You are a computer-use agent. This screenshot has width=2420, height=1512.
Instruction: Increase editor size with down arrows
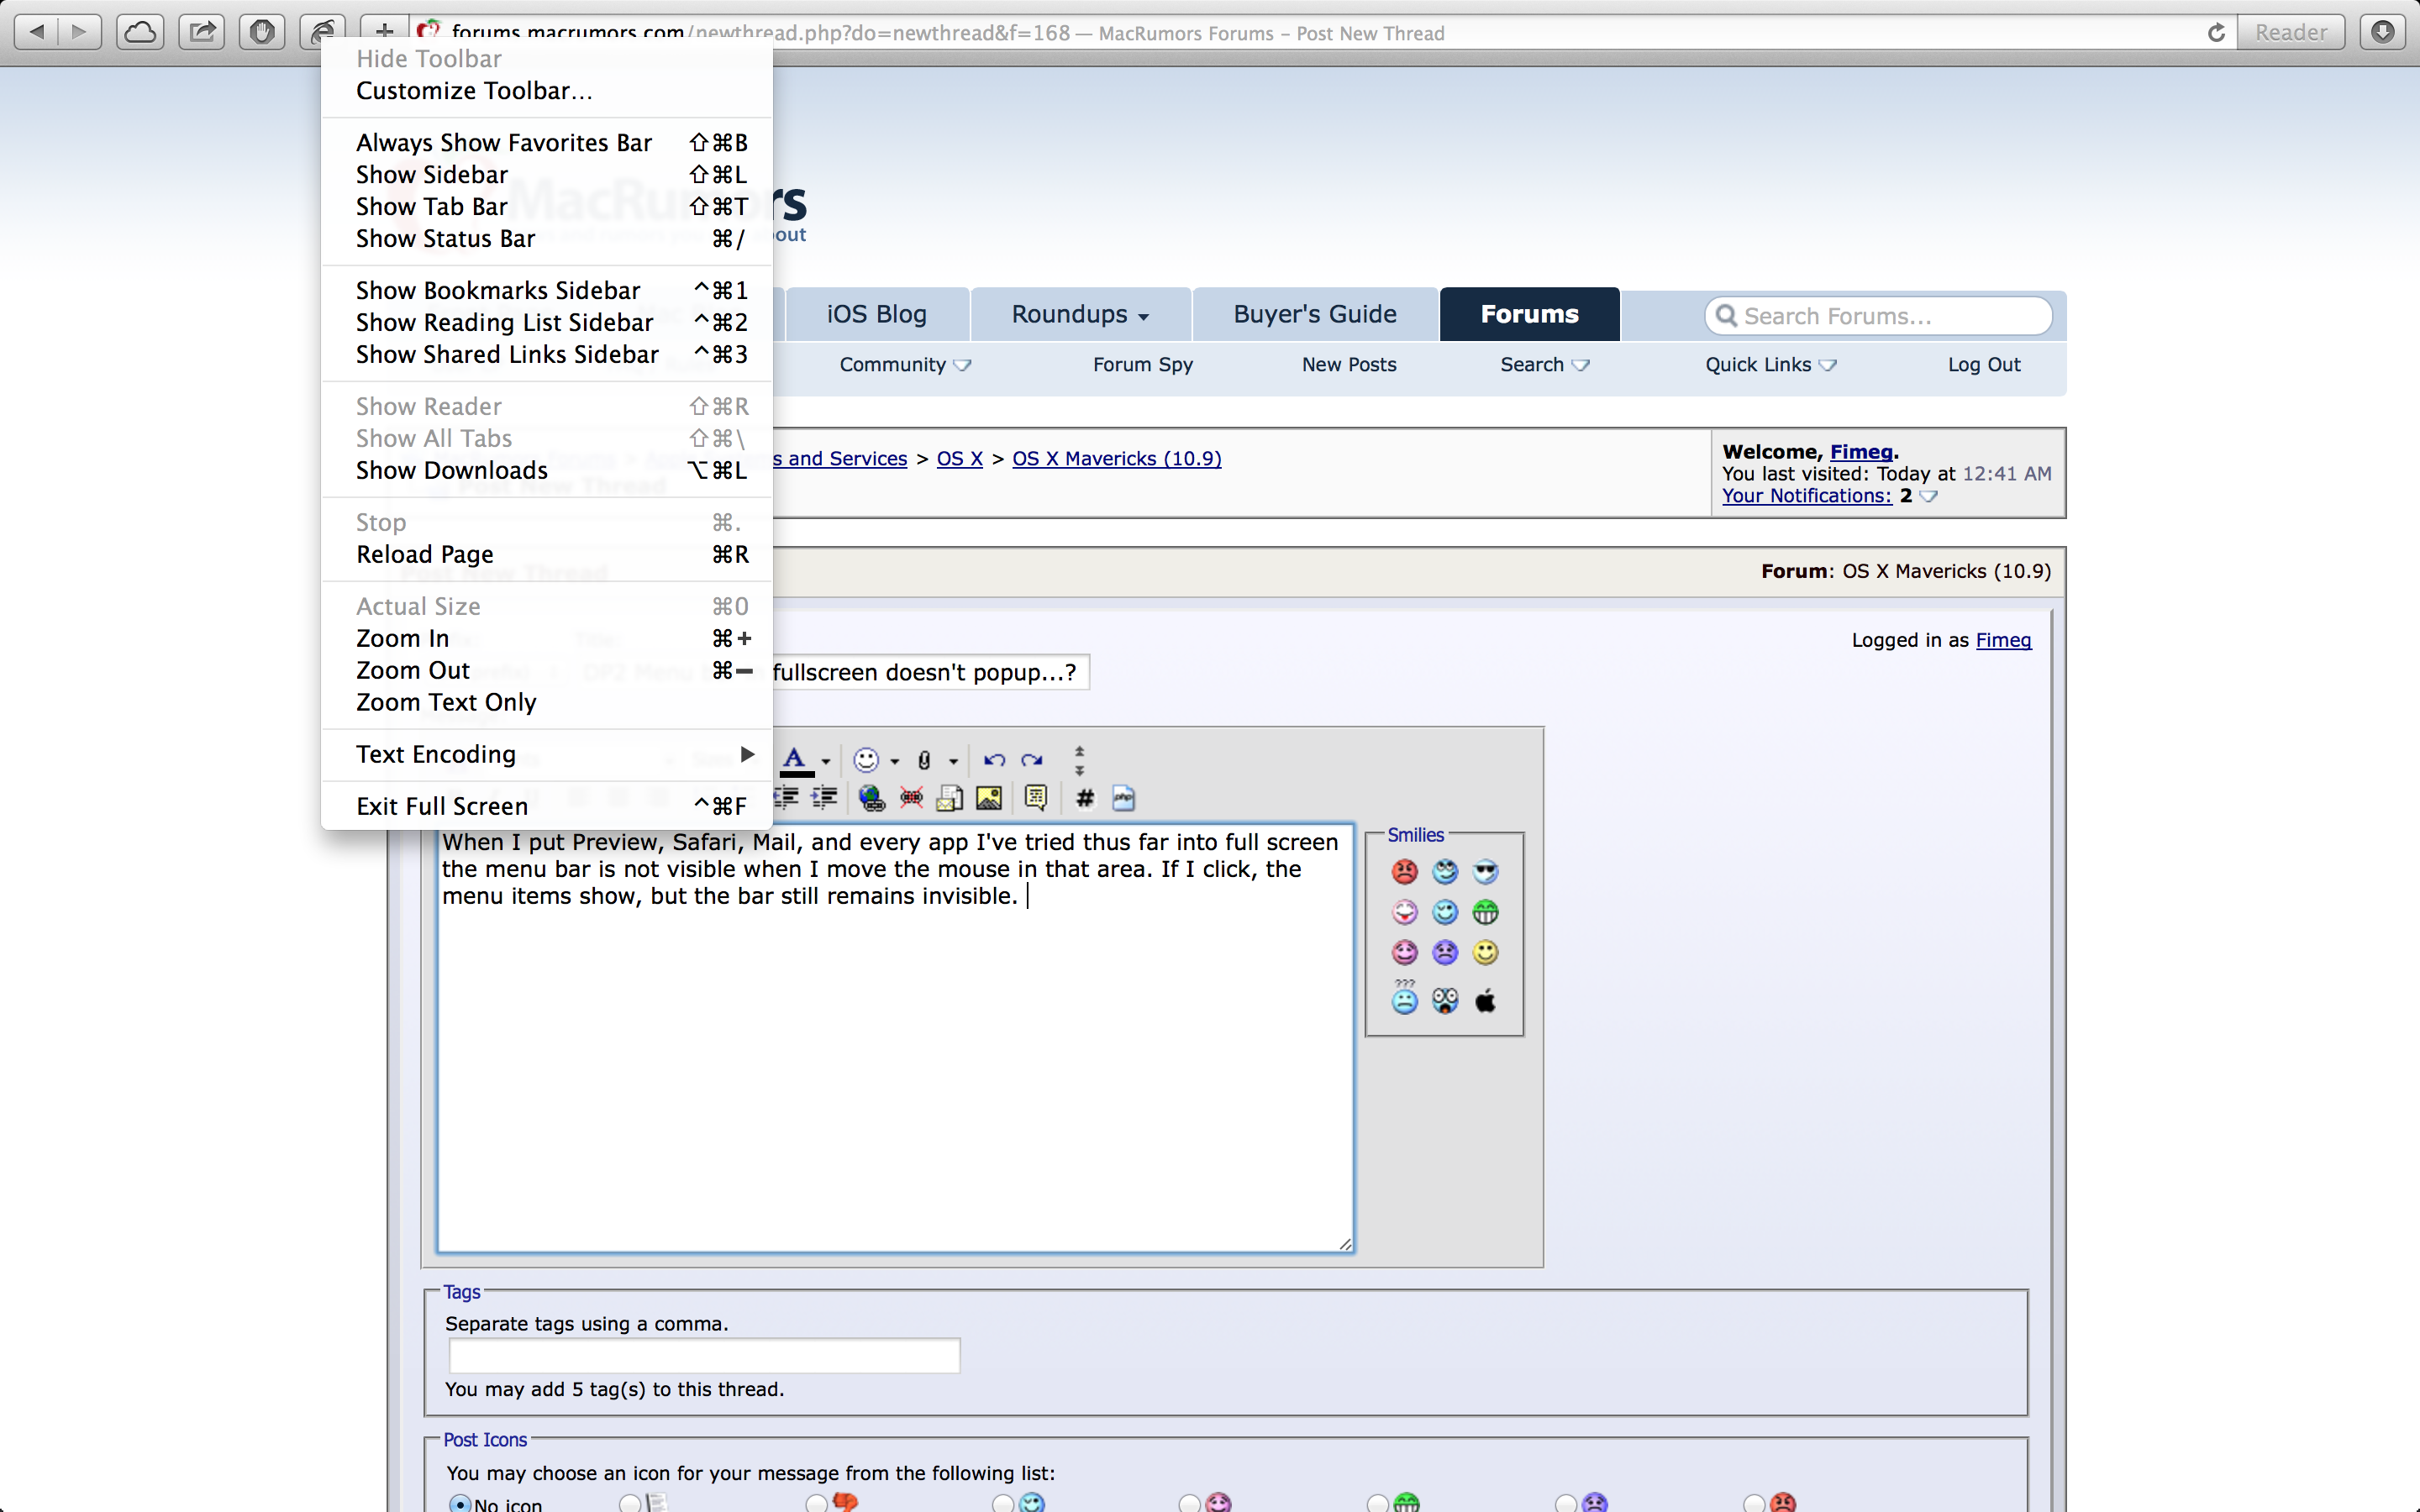(1079, 770)
